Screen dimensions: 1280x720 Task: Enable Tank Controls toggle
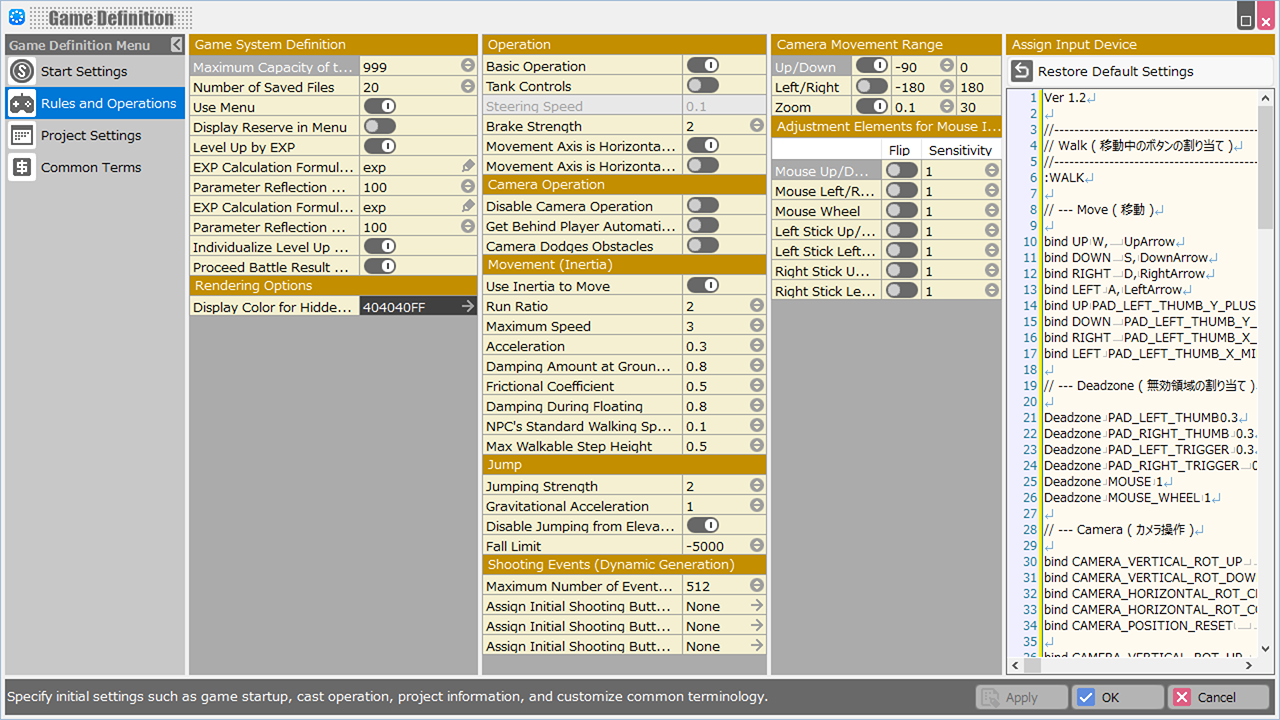pos(702,86)
